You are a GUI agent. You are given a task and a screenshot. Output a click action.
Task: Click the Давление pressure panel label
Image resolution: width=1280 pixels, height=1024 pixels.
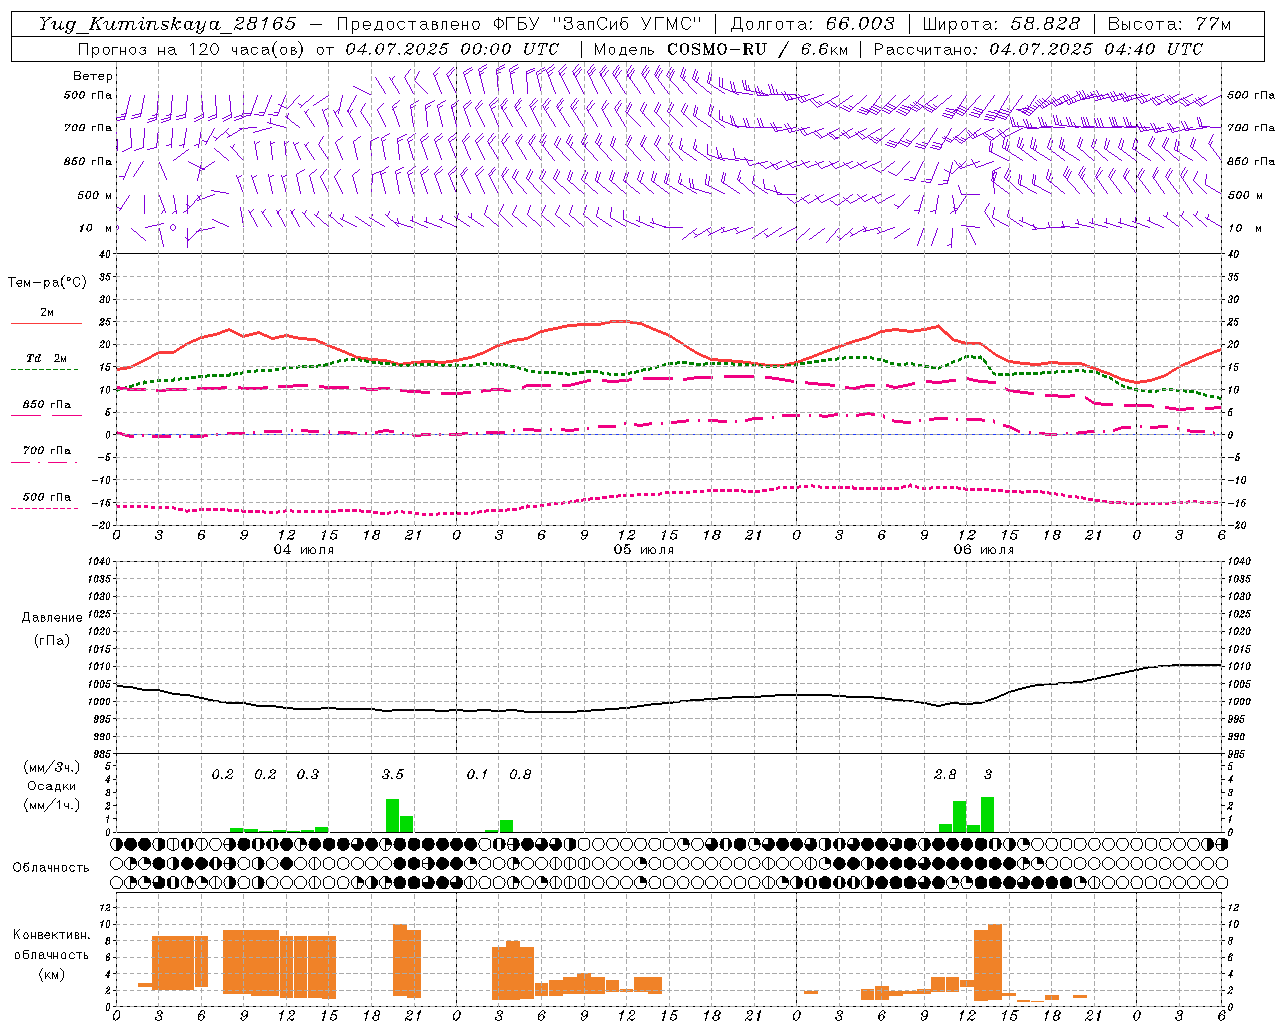tap(52, 618)
